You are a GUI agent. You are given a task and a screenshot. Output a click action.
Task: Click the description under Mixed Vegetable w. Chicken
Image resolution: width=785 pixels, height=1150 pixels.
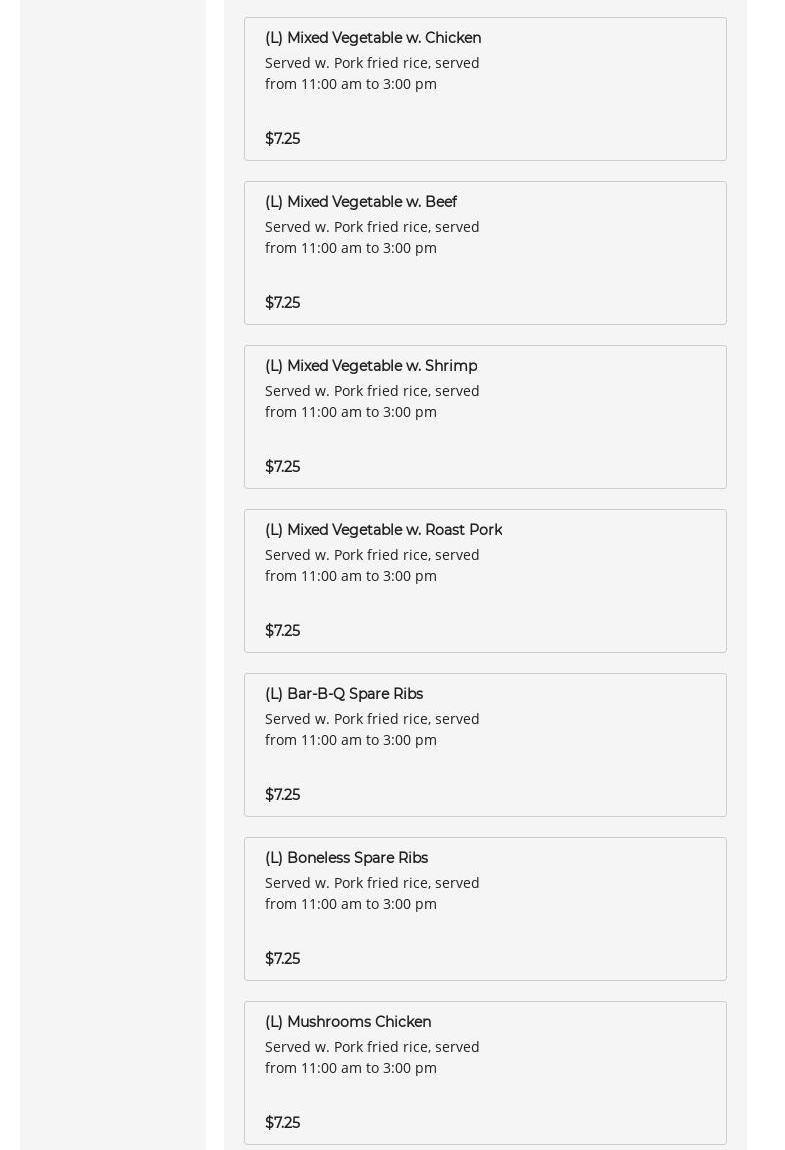tap(372, 73)
